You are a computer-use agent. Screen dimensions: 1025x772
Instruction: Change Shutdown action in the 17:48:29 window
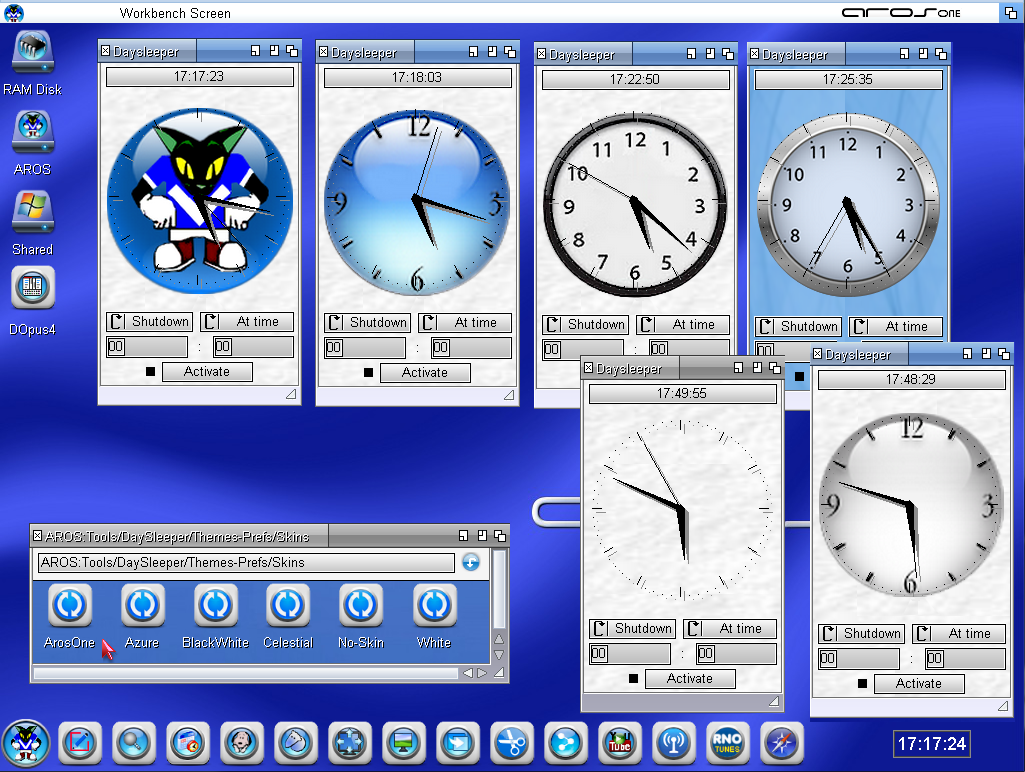point(862,633)
